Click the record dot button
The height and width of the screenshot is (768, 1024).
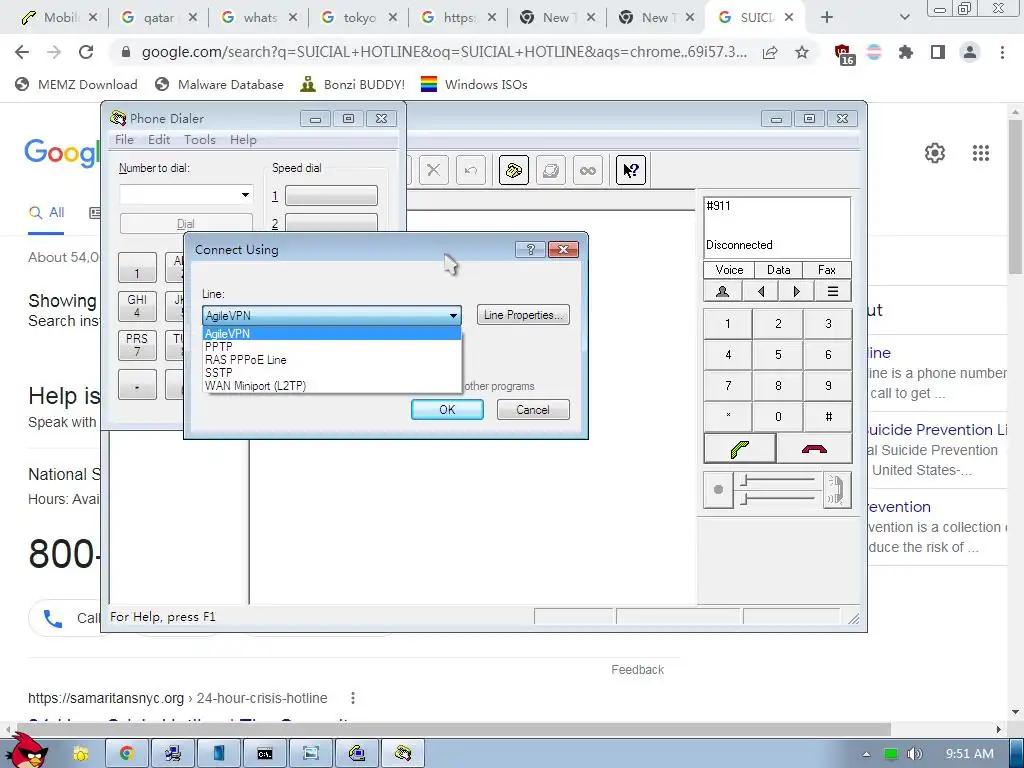[x=718, y=489]
